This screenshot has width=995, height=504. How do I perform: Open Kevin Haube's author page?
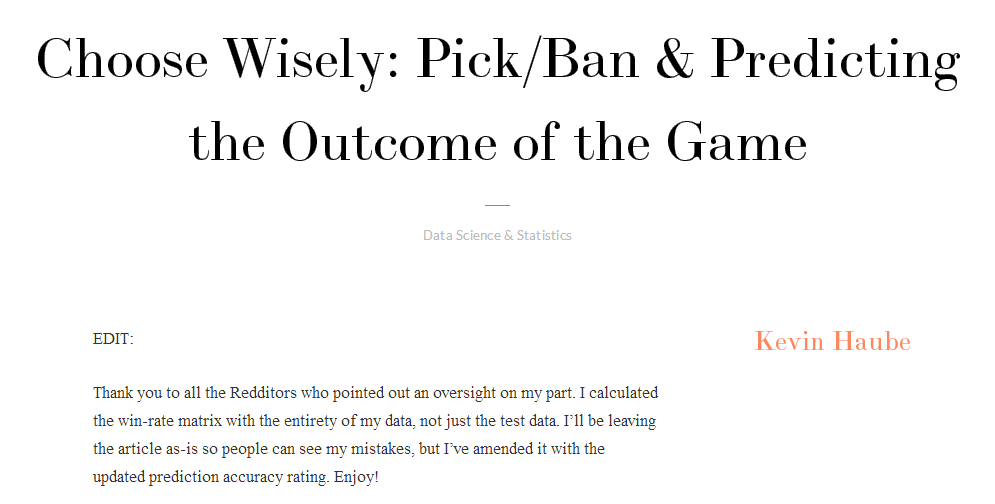(x=833, y=342)
